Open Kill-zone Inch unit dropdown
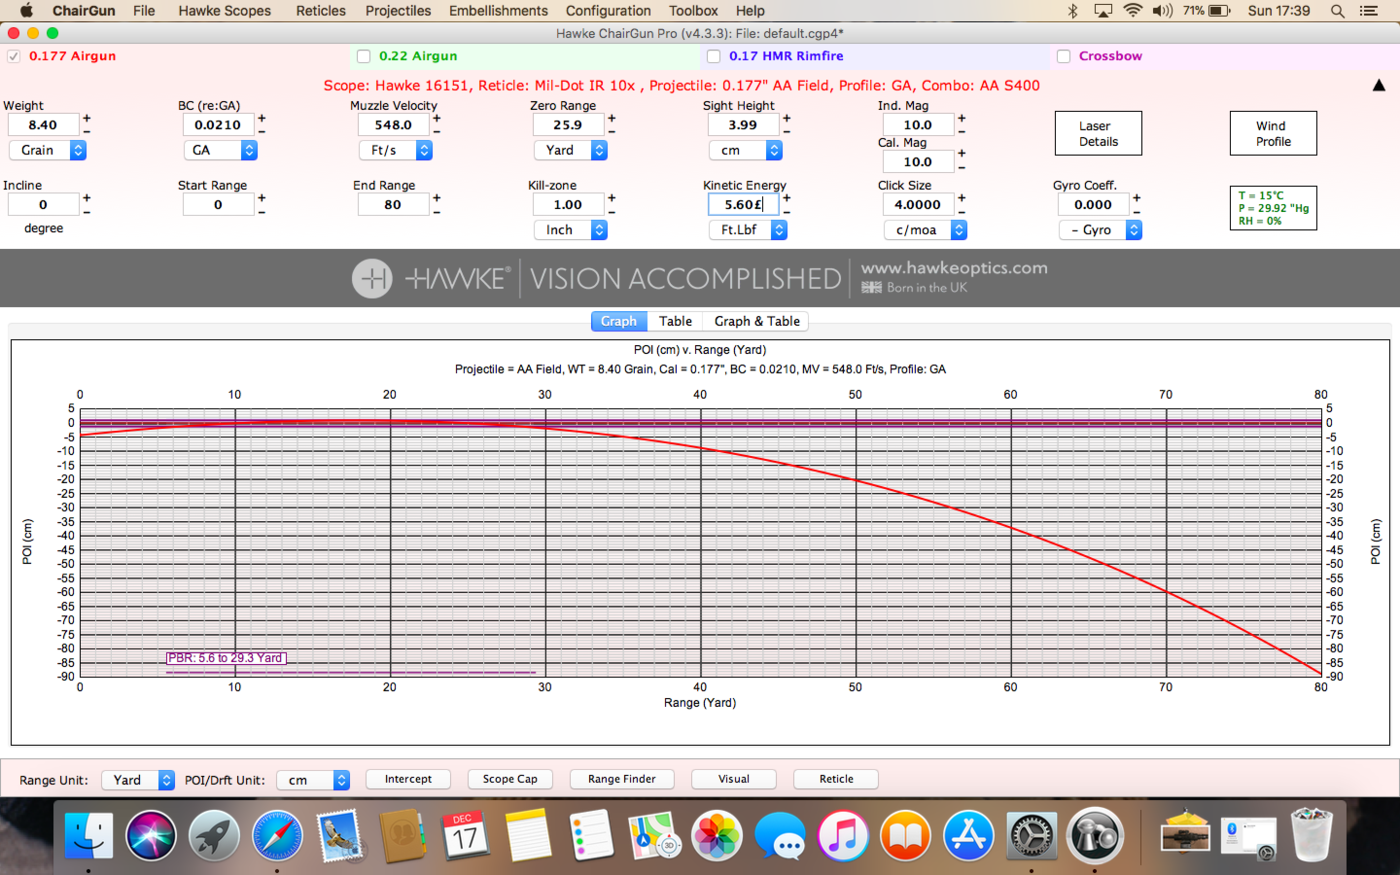Screen dimensions: 1400x875 click(x=571, y=230)
